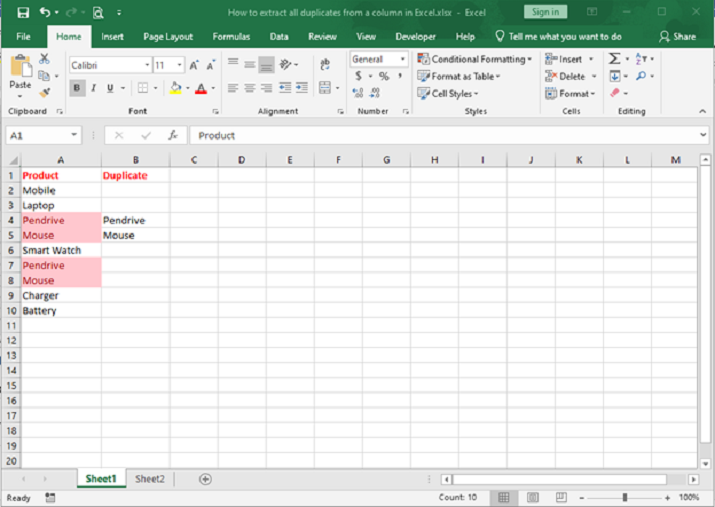Decrease the font size
Screen dimensions: 715x507
(x=210, y=65)
